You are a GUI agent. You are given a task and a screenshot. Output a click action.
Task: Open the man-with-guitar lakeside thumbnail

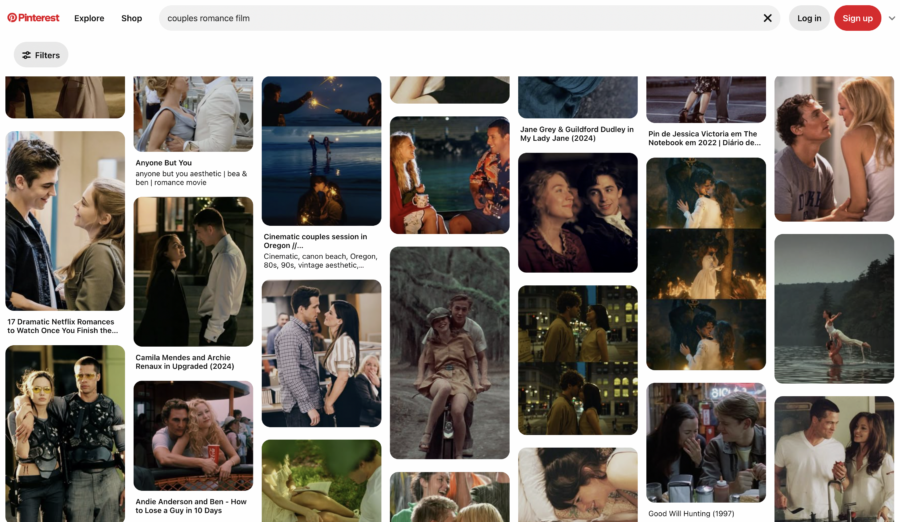(x=449, y=175)
